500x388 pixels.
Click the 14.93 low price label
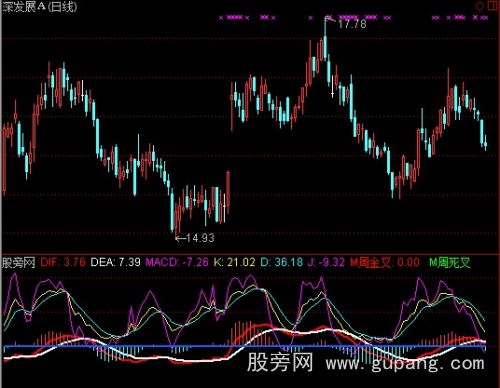point(200,238)
